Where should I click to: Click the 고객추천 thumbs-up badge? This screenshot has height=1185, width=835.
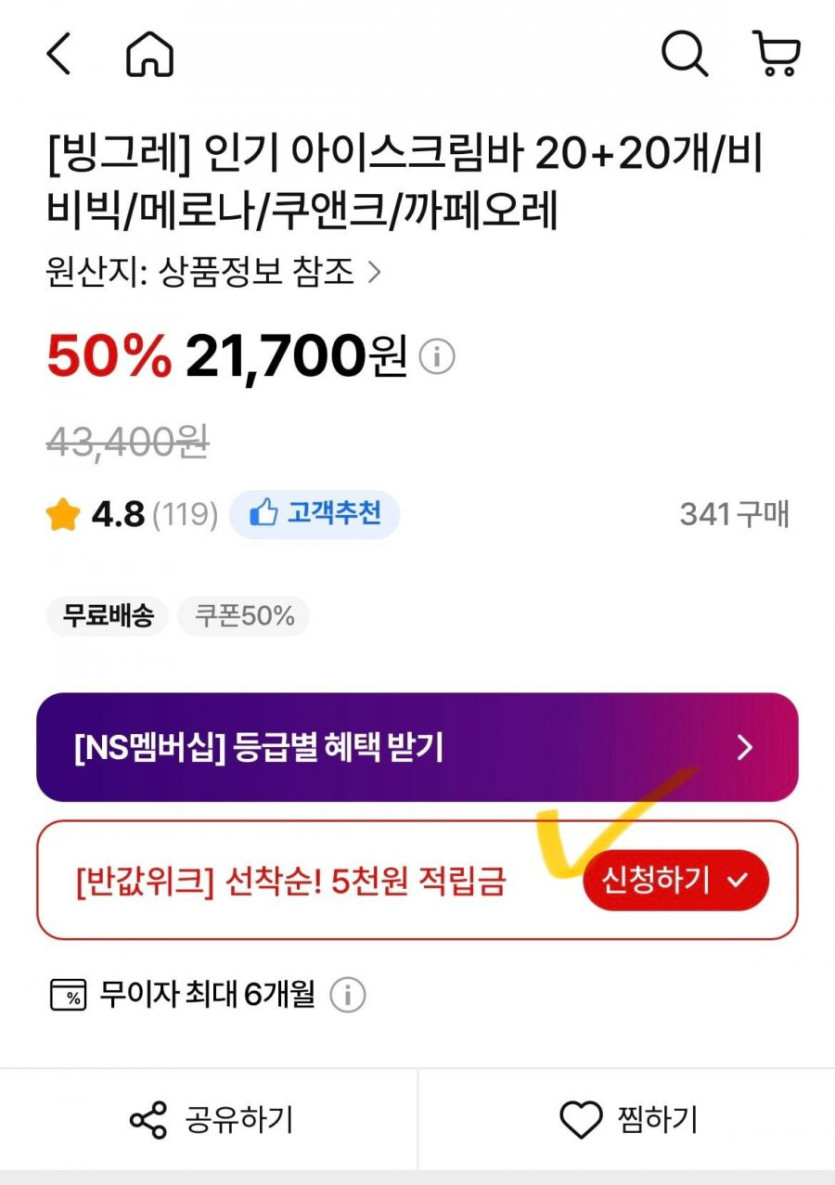point(314,515)
